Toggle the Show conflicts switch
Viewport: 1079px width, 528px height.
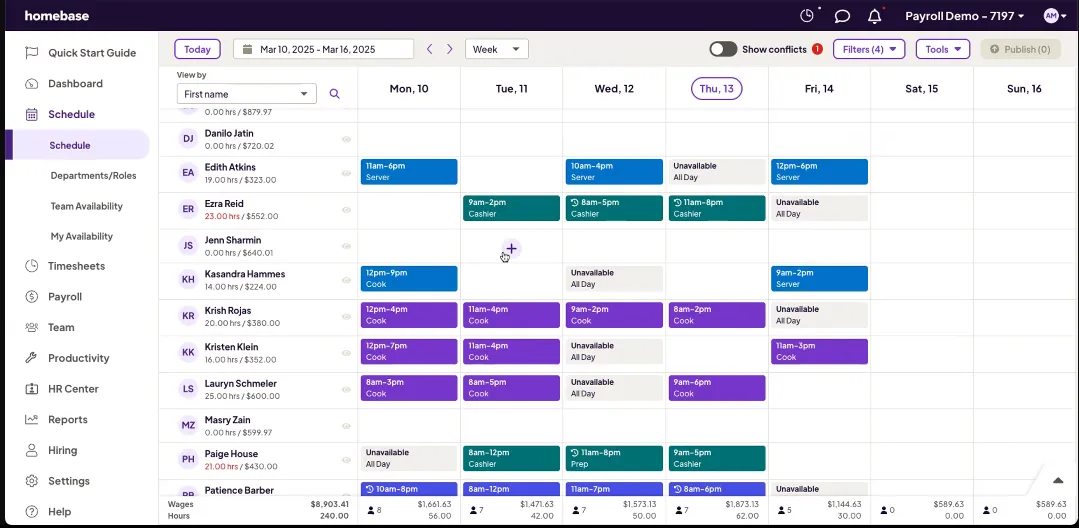point(722,49)
